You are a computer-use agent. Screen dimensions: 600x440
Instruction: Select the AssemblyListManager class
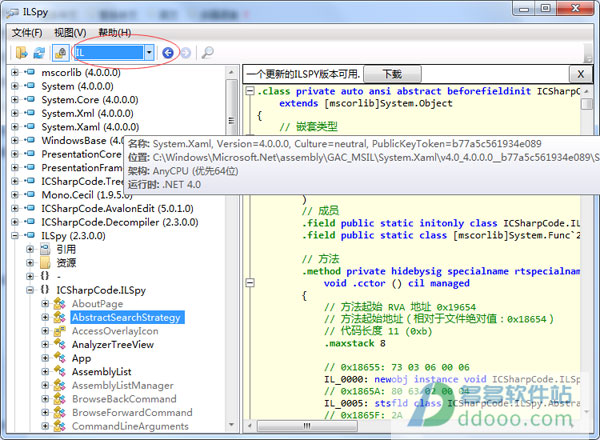click(123, 385)
